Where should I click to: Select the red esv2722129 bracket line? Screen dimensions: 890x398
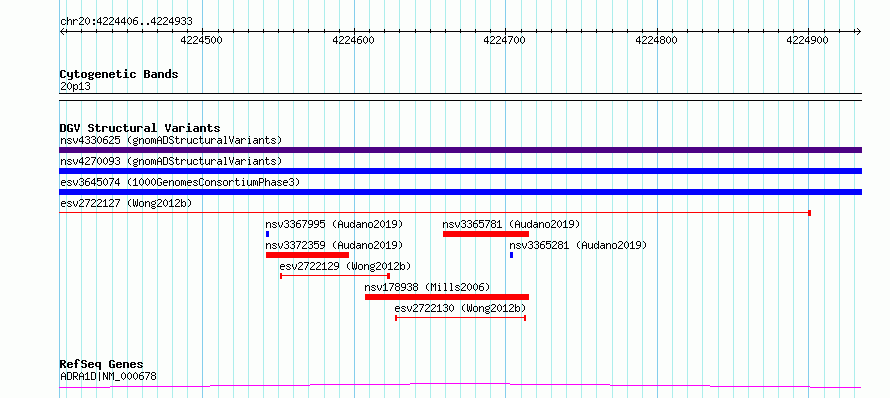pos(335,276)
